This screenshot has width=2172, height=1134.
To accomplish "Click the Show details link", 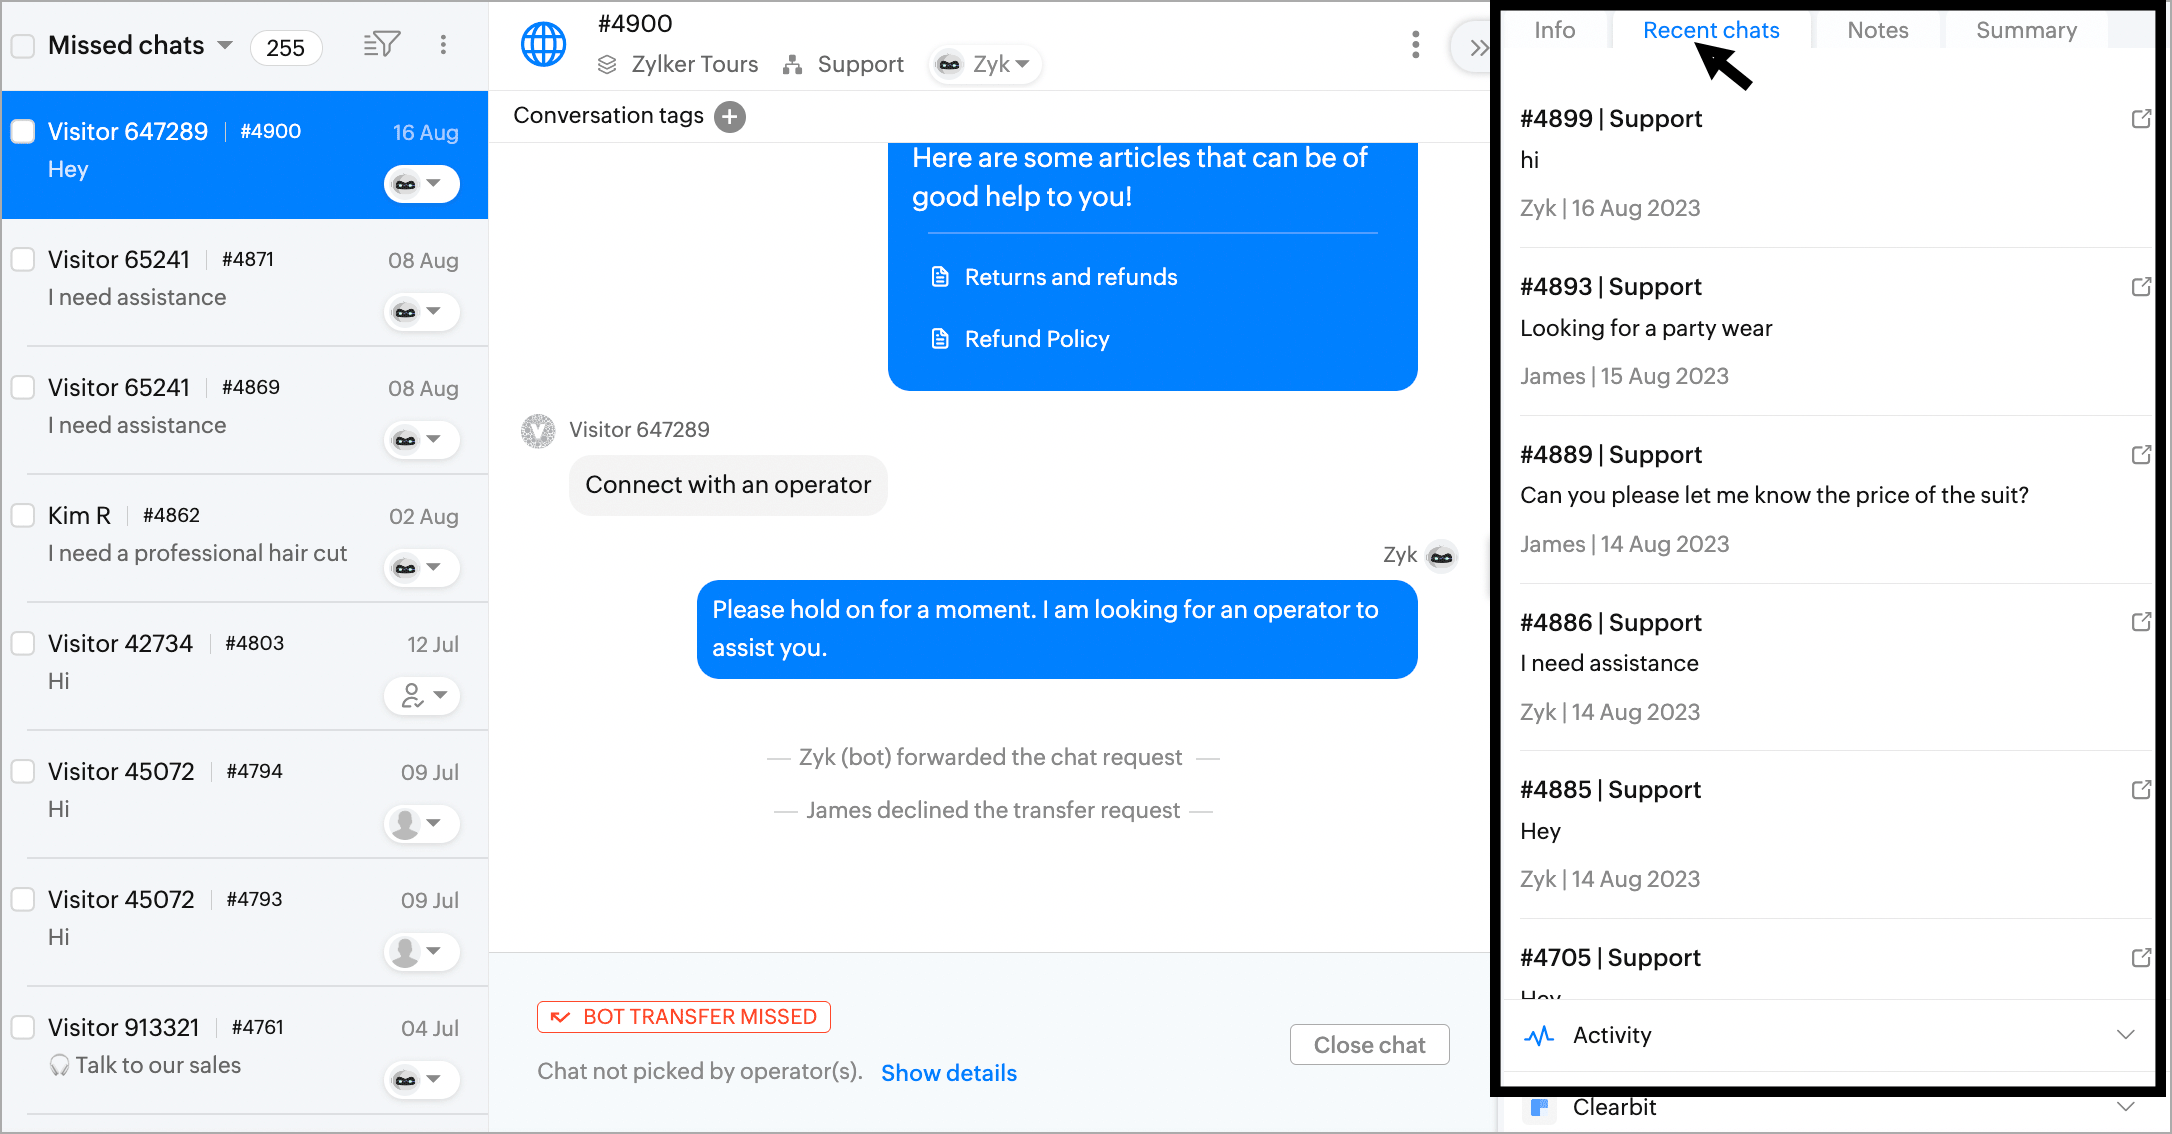I will click(x=948, y=1073).
